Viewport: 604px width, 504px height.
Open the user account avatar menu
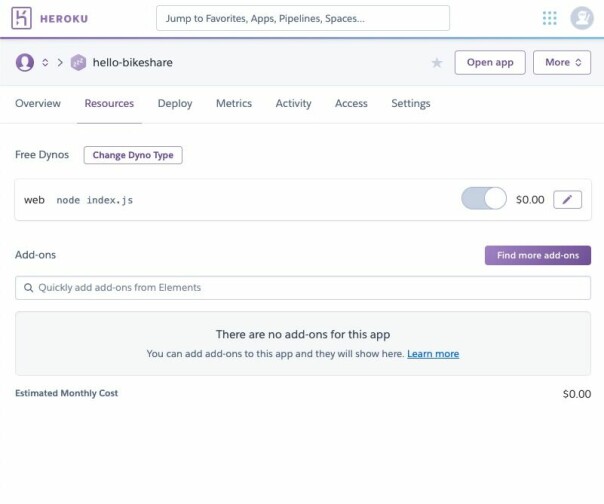[582, 18]
